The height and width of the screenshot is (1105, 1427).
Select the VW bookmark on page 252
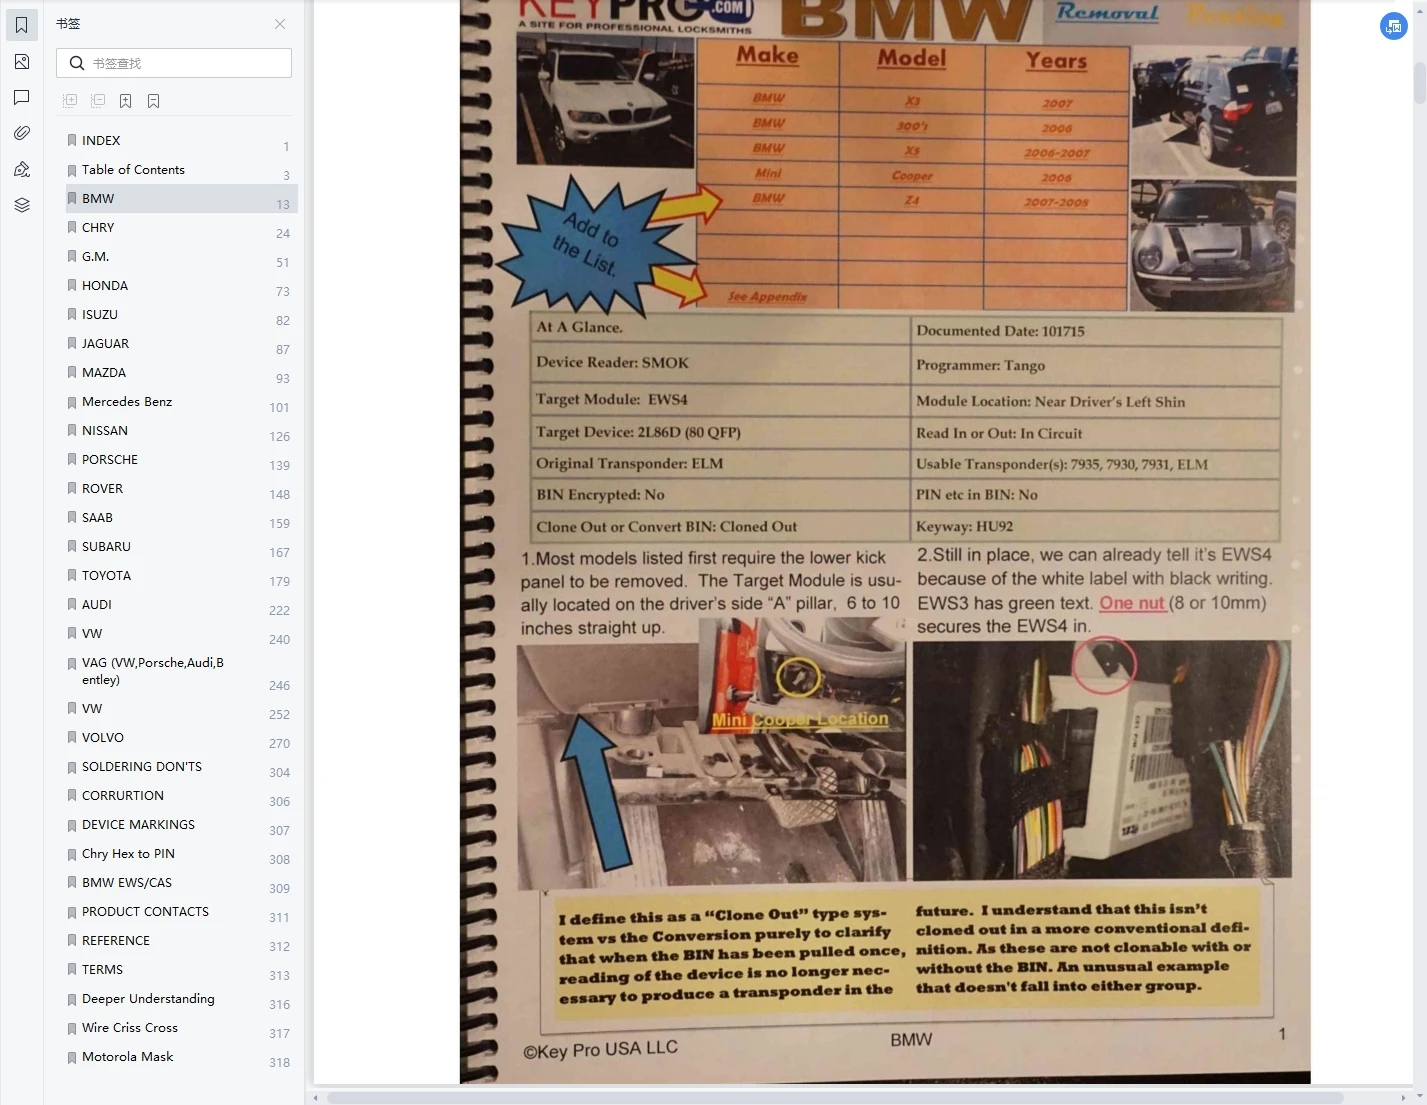click(181, 709)
